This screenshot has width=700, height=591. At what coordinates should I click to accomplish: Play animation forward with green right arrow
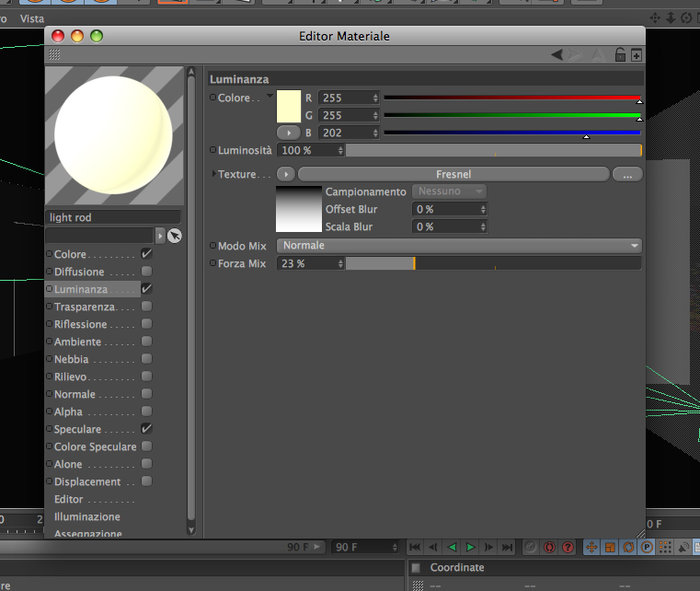tap(470, 547)
